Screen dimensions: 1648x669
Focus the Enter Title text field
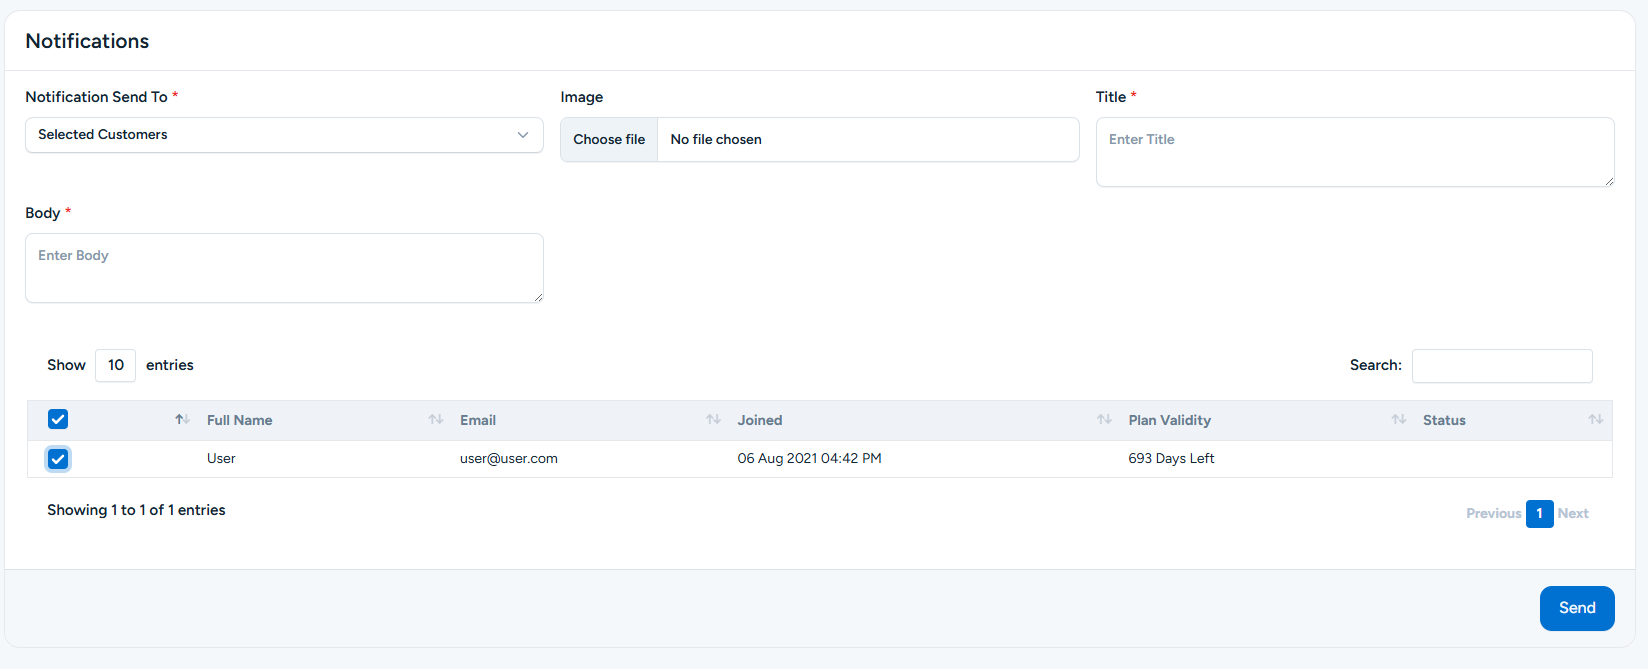click(1354, 152)
